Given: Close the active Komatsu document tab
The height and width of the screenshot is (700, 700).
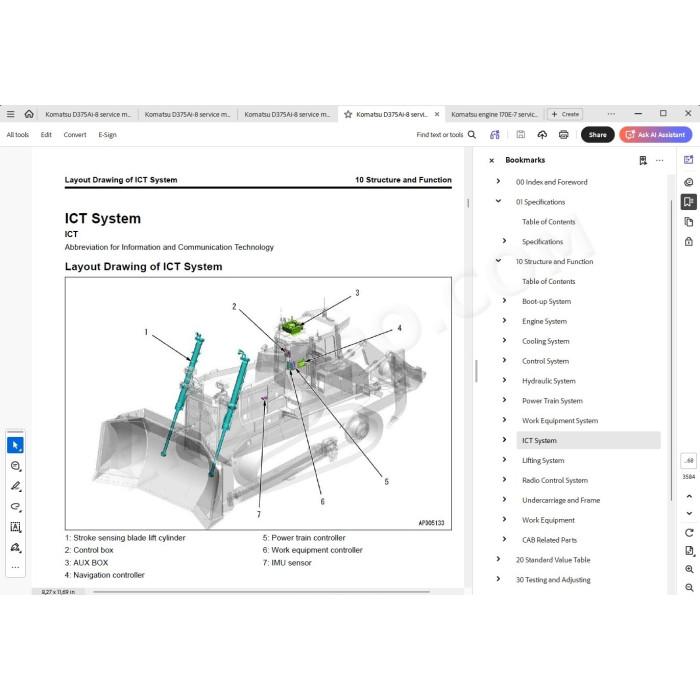Looking at the screenshot, I should [437, 114].
